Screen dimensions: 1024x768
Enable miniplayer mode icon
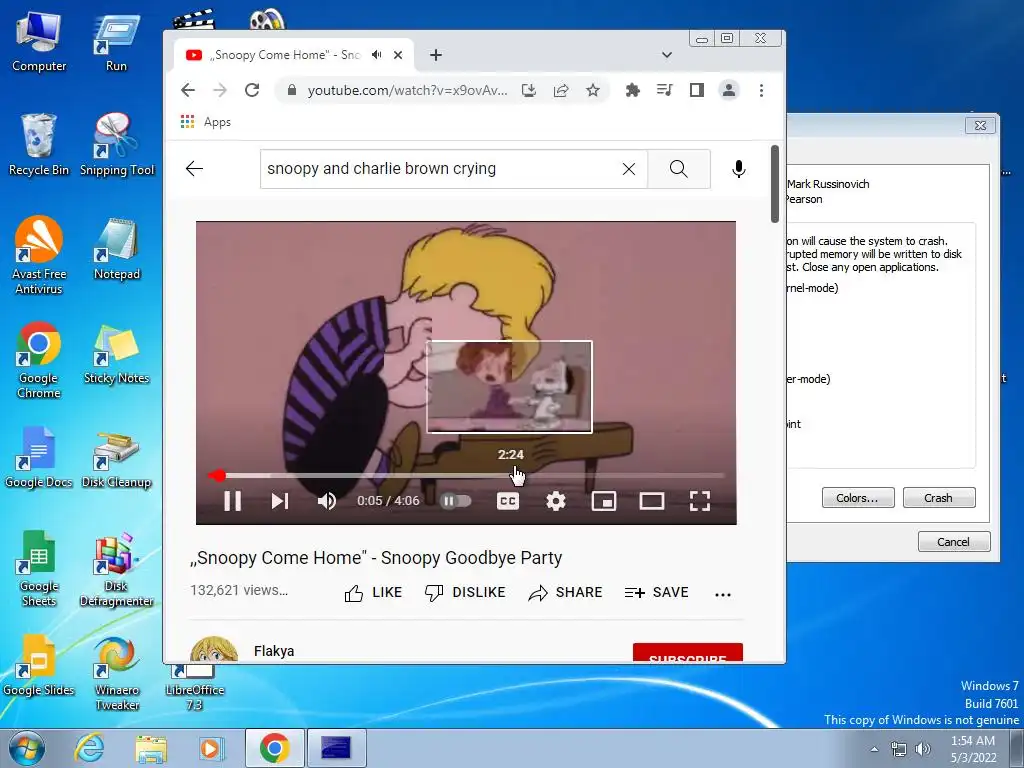point(603,501)
